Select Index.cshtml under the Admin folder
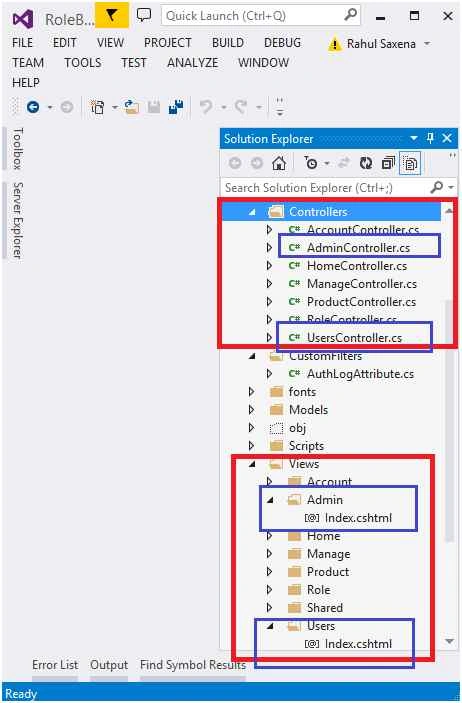 tap(358, 518)
